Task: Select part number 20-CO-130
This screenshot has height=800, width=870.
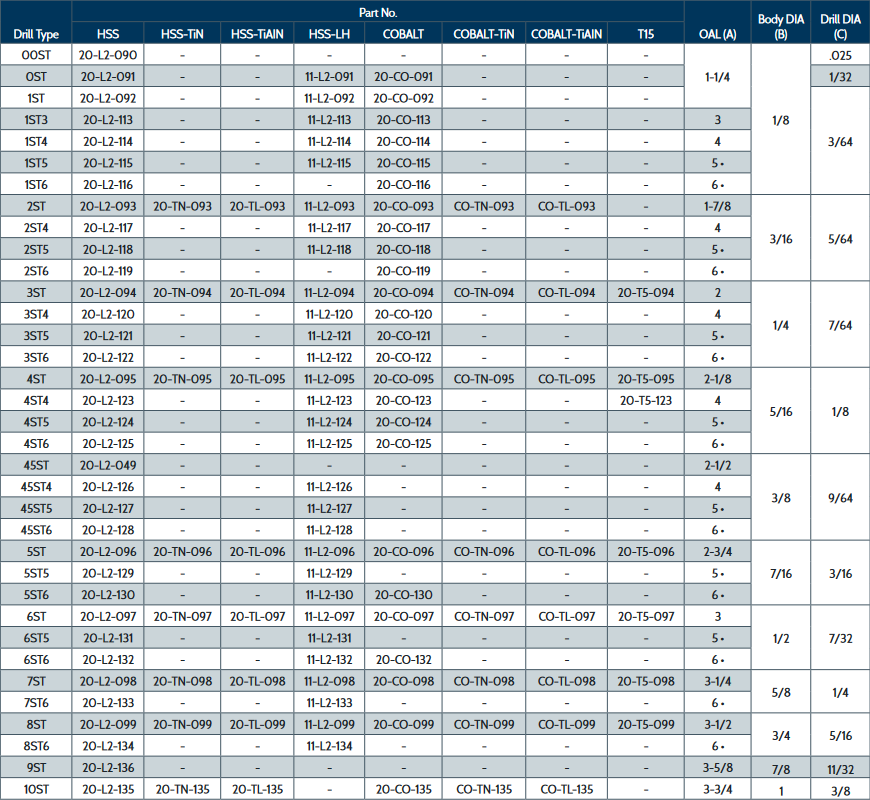Action: pos(405,595)
